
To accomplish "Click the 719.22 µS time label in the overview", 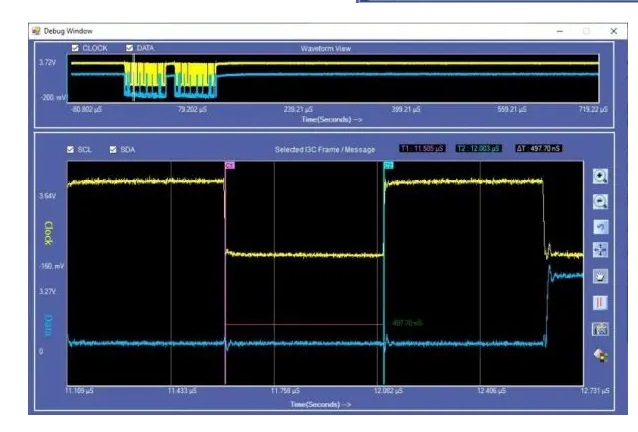I will click(x=593, y=109).
